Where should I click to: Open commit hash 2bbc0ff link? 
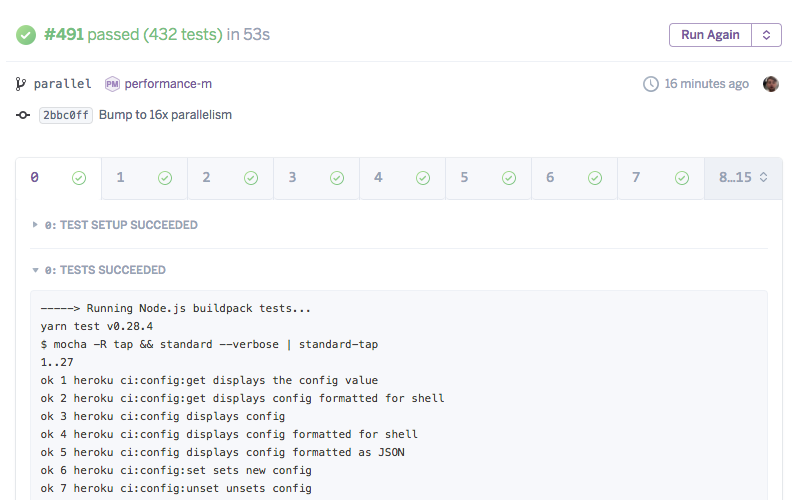66,115
